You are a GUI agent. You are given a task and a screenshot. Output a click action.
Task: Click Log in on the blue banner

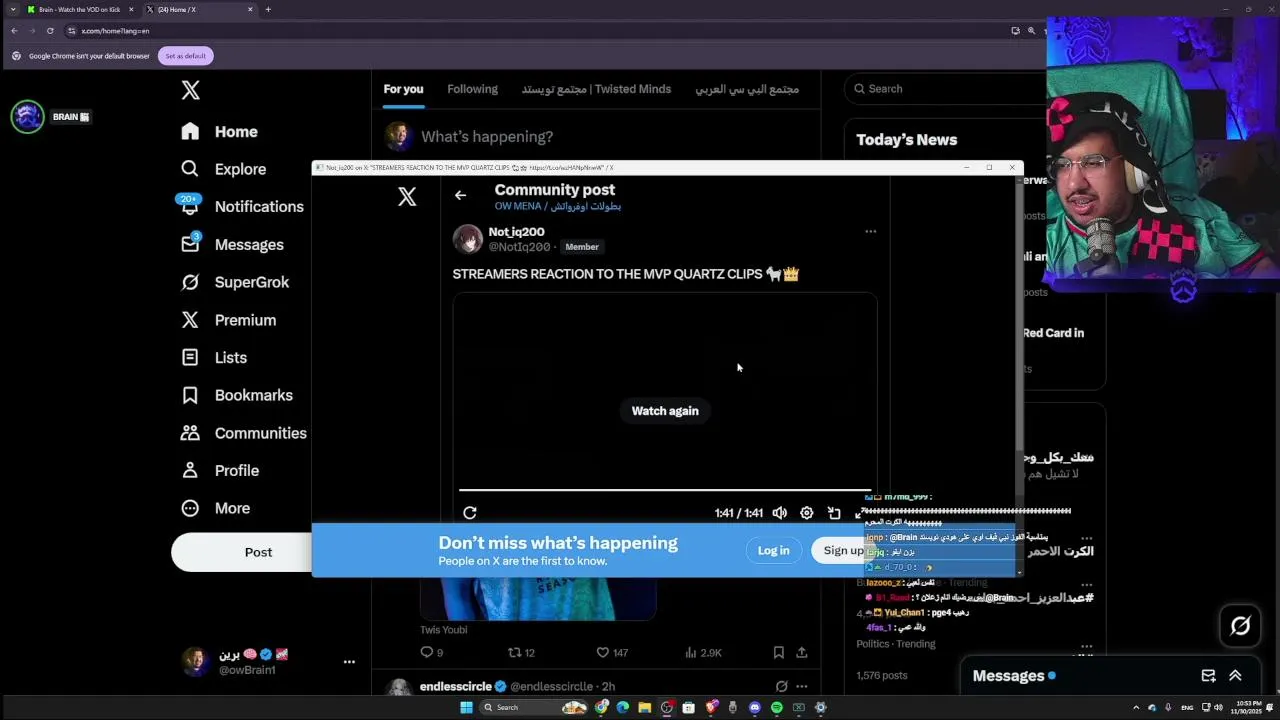pos(773,551)
